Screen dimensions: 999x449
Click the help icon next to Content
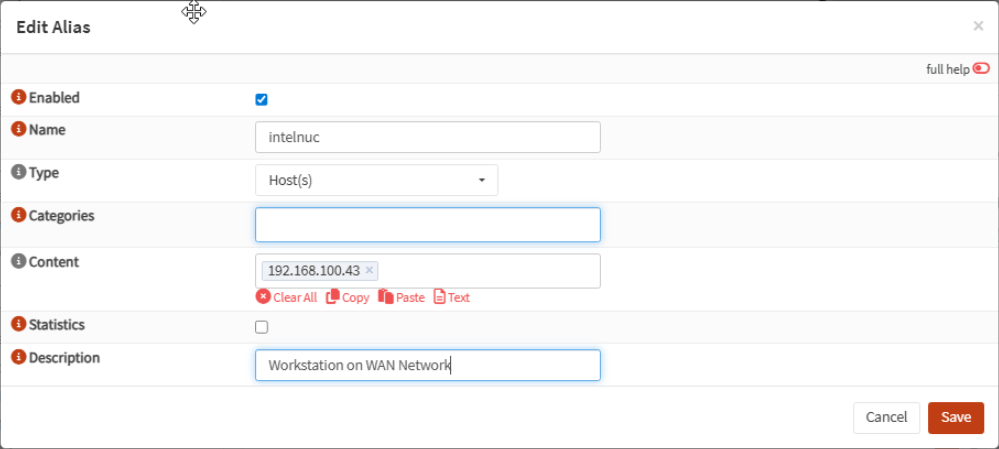[18, 262]
